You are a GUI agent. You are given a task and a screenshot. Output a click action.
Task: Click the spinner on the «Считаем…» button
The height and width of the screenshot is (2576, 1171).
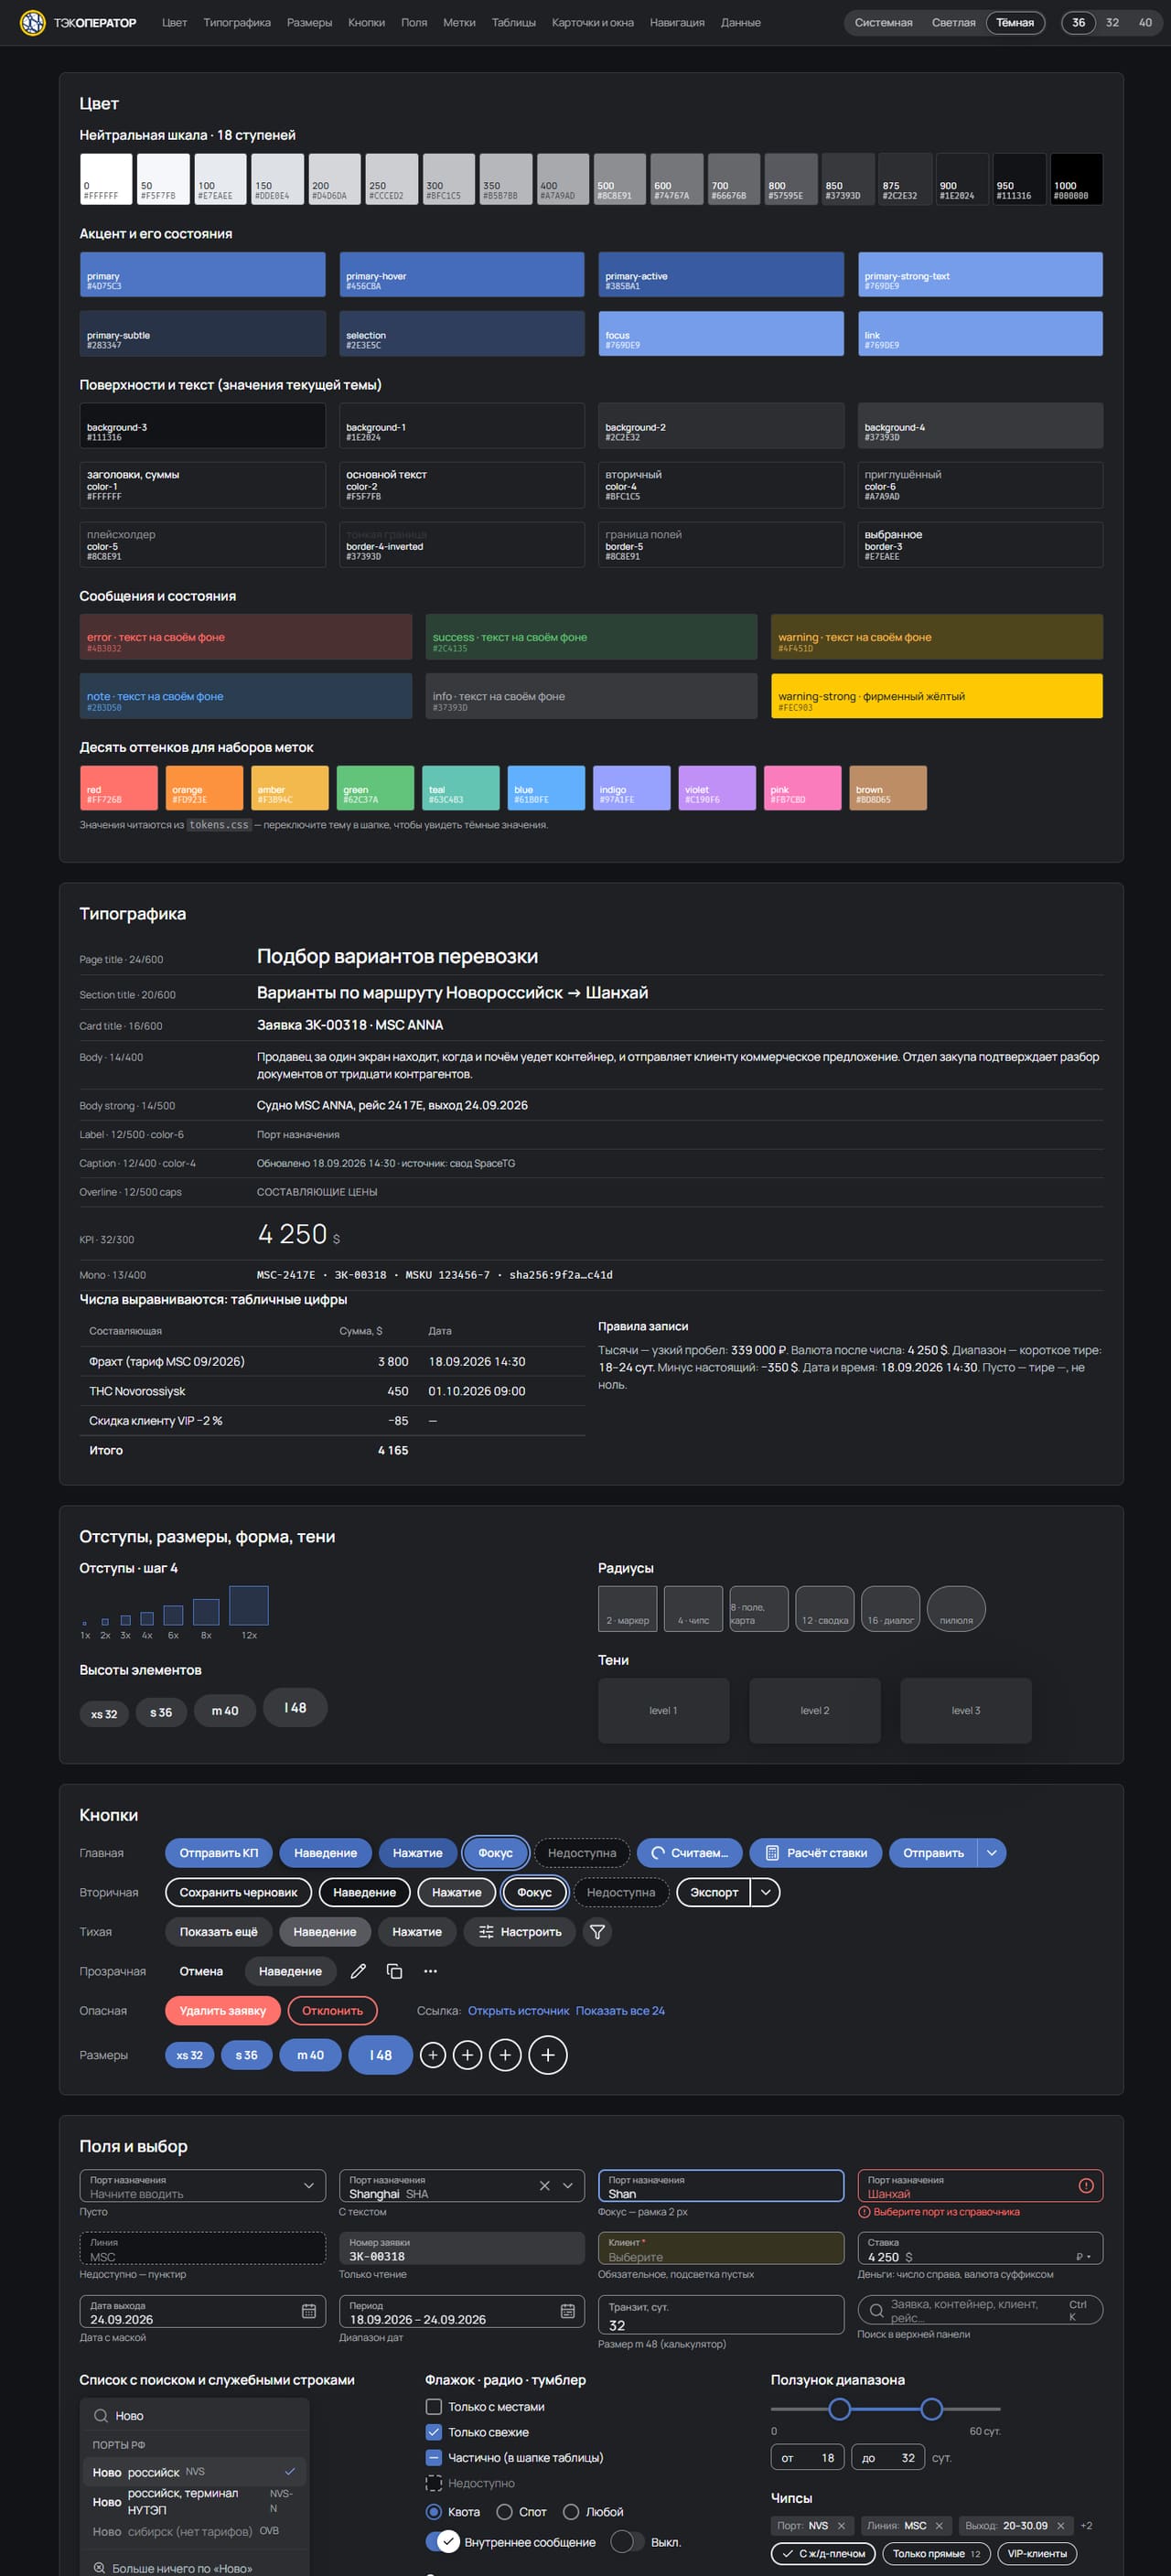[658, 1853]
